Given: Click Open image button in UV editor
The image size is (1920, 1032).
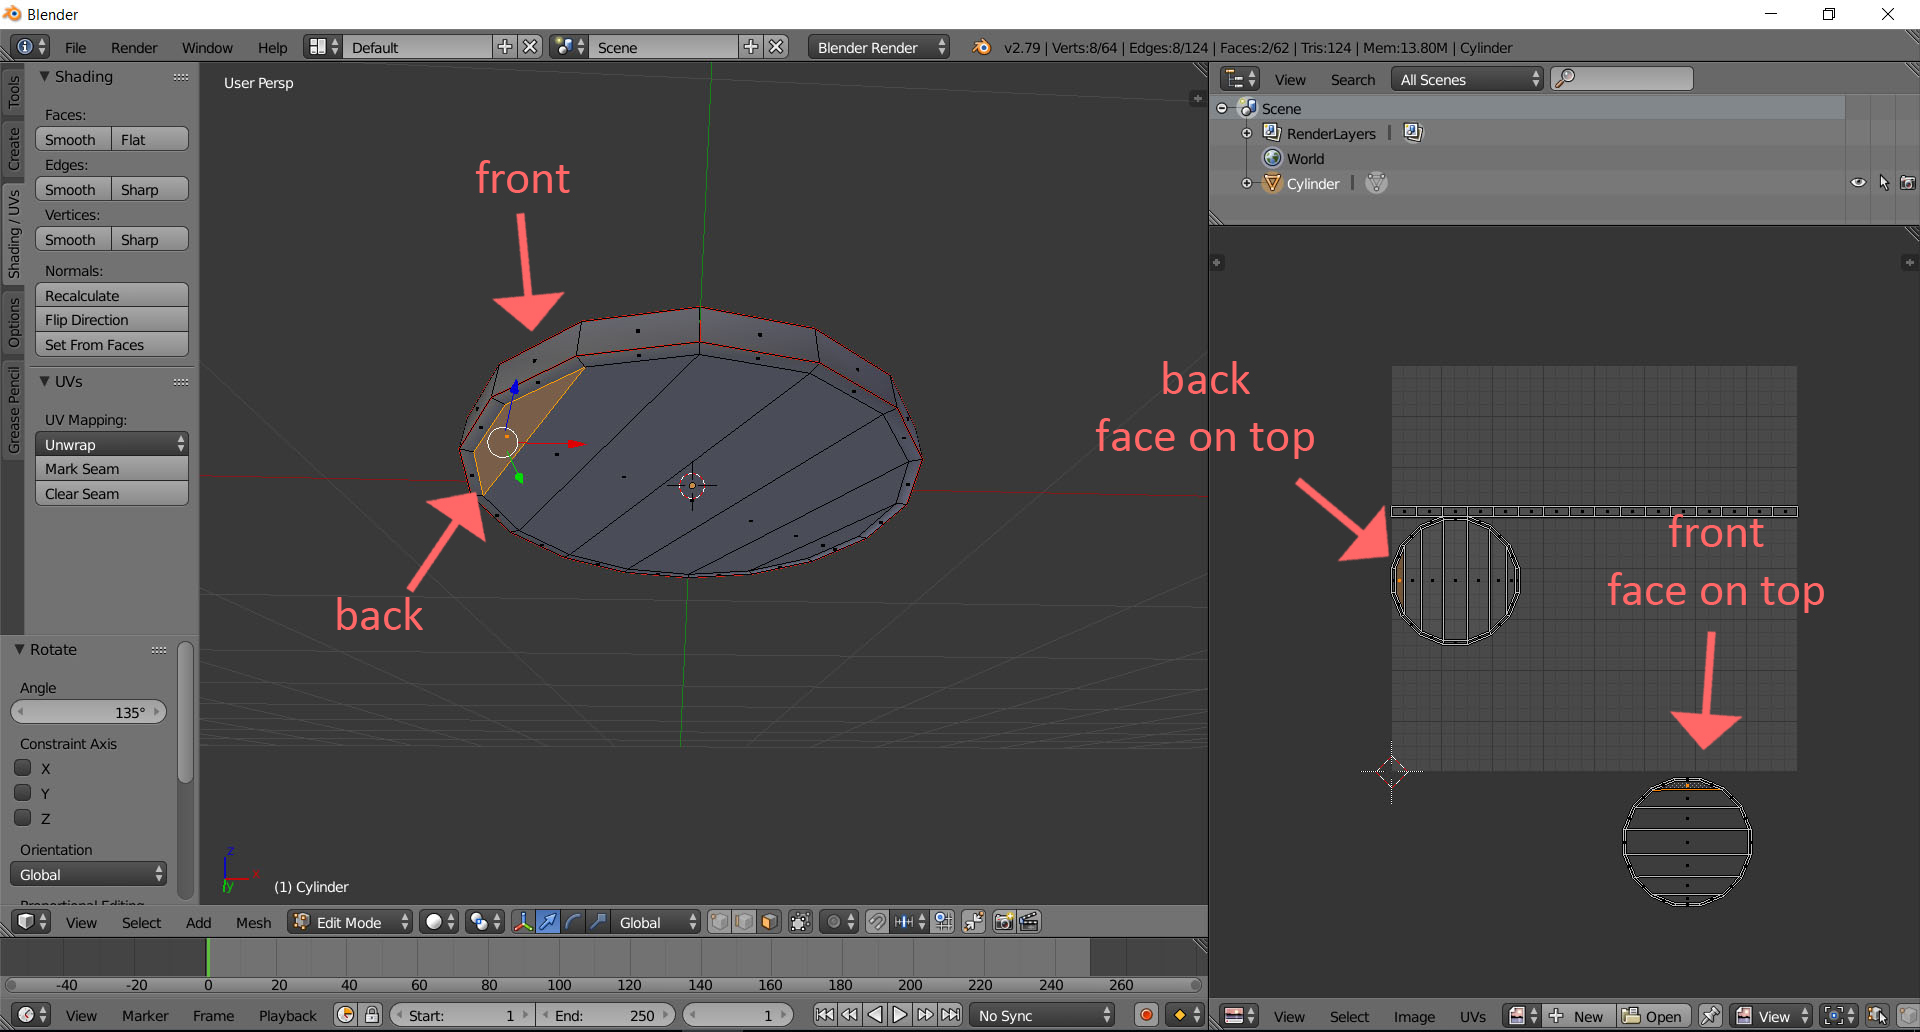Looking at the screenshot, I should click(1652, 1016).
